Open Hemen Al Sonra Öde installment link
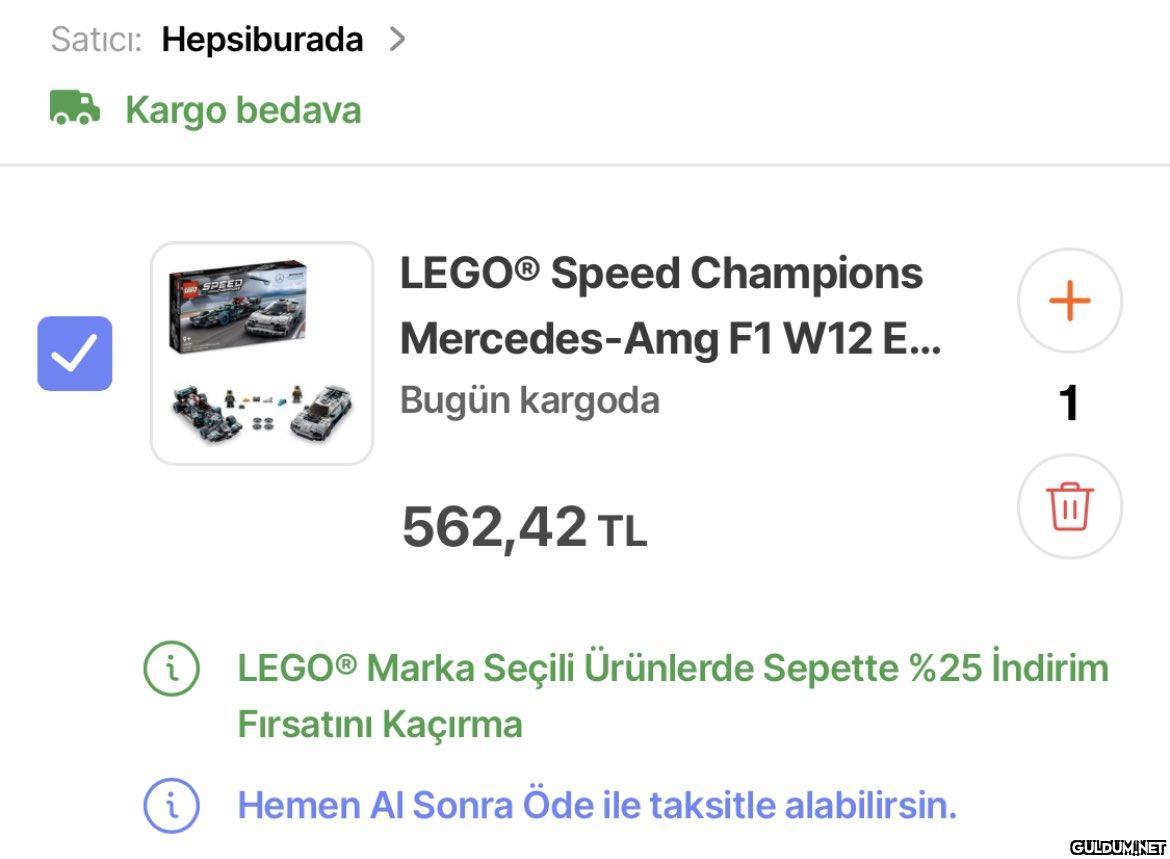This screenshot has width=1170, height=859. tap(596, 805)
